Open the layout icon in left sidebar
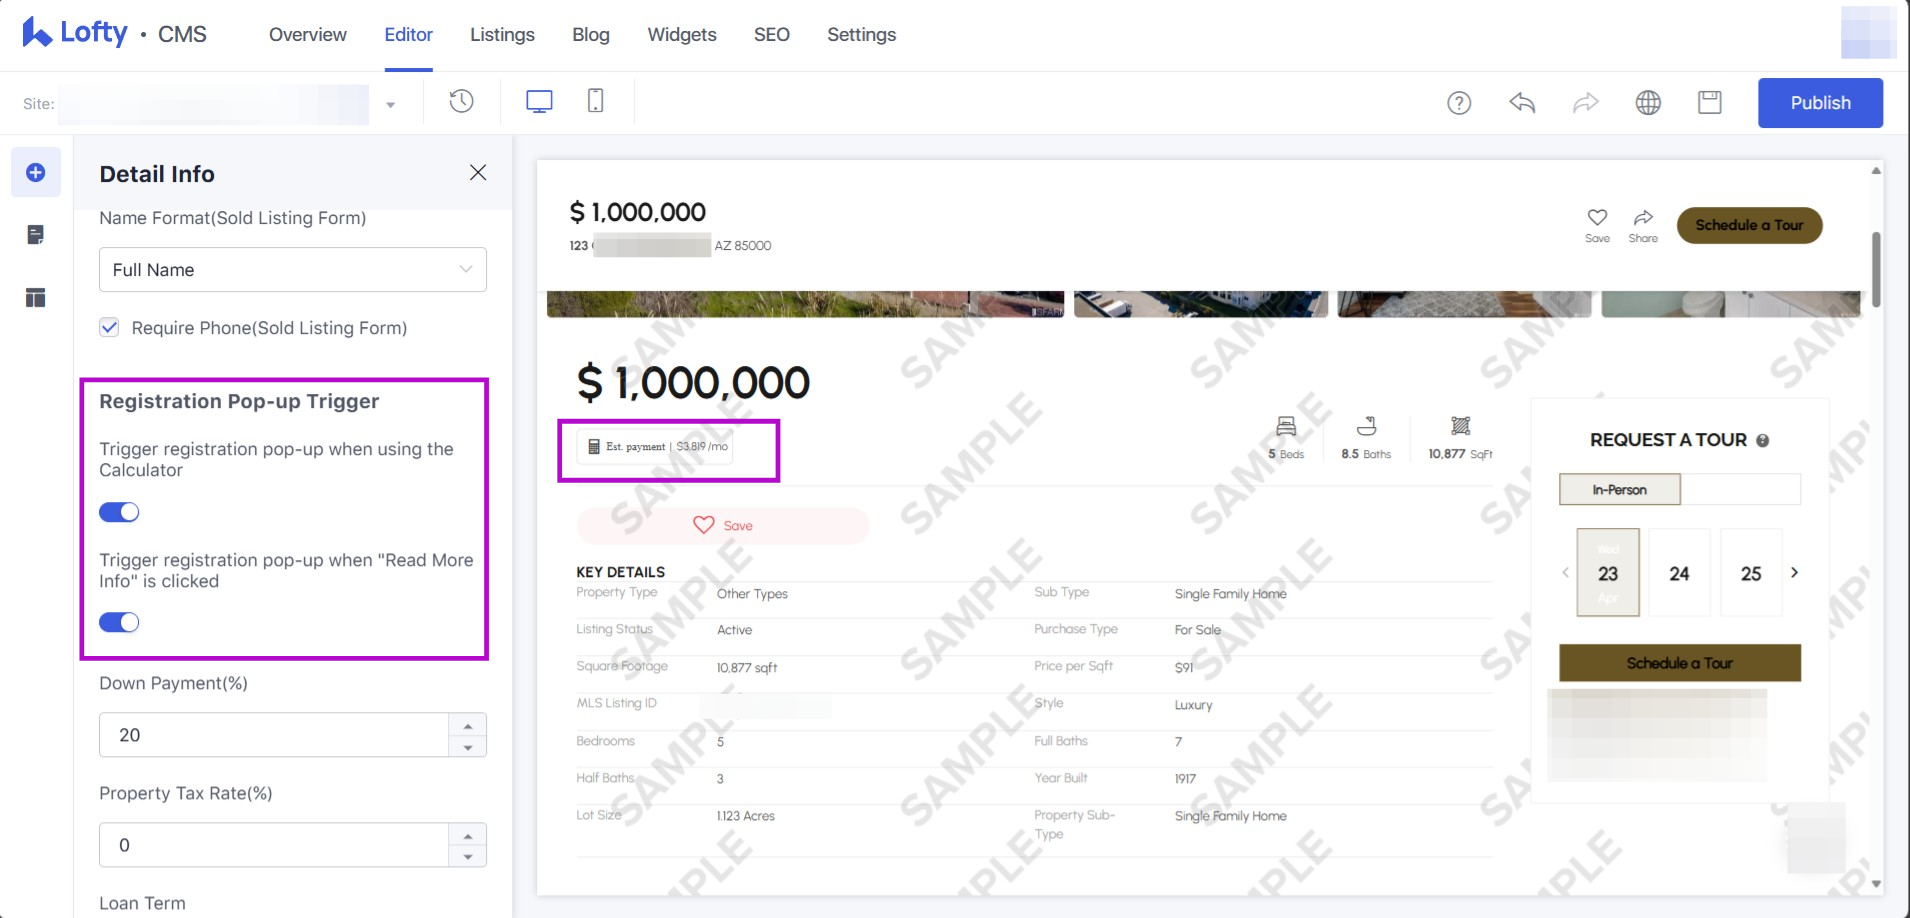1910x918 pixels. pyautogui.click(x=36, y=298)
